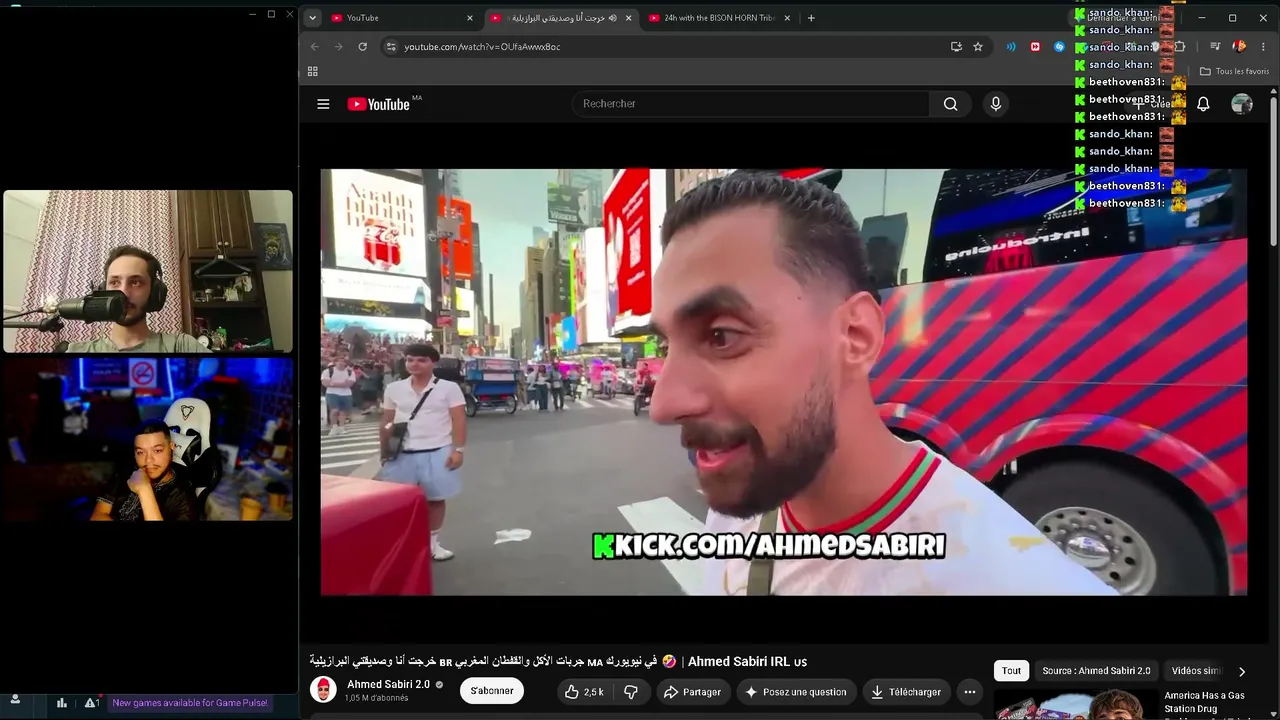This screenshot has width=1280, height=720.
Task: Select the Source : Ahmed Sabiri 2.0 chip
Action: pos(1096,671)
